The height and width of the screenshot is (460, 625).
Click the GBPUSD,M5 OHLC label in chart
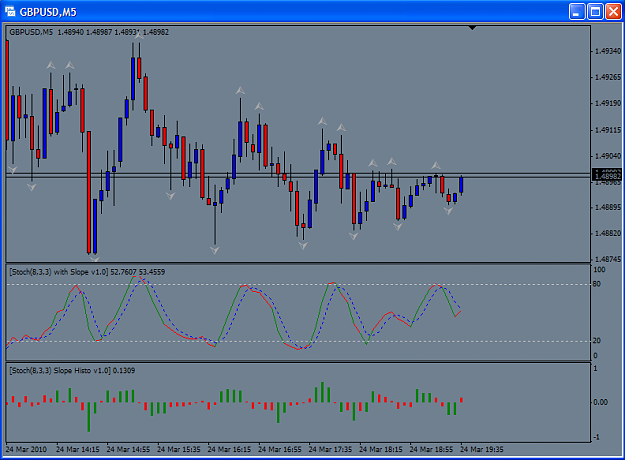(x=89, y=32)
